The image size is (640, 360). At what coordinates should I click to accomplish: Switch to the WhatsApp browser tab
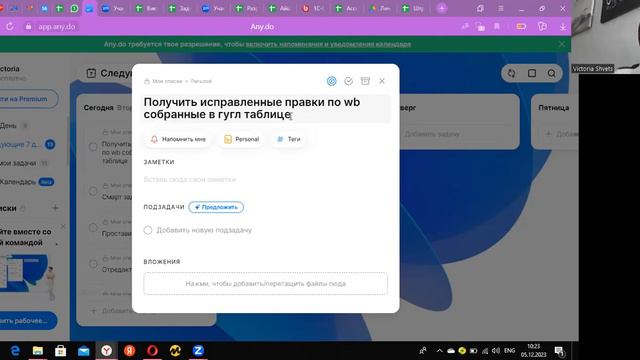(x=74, y=8)
